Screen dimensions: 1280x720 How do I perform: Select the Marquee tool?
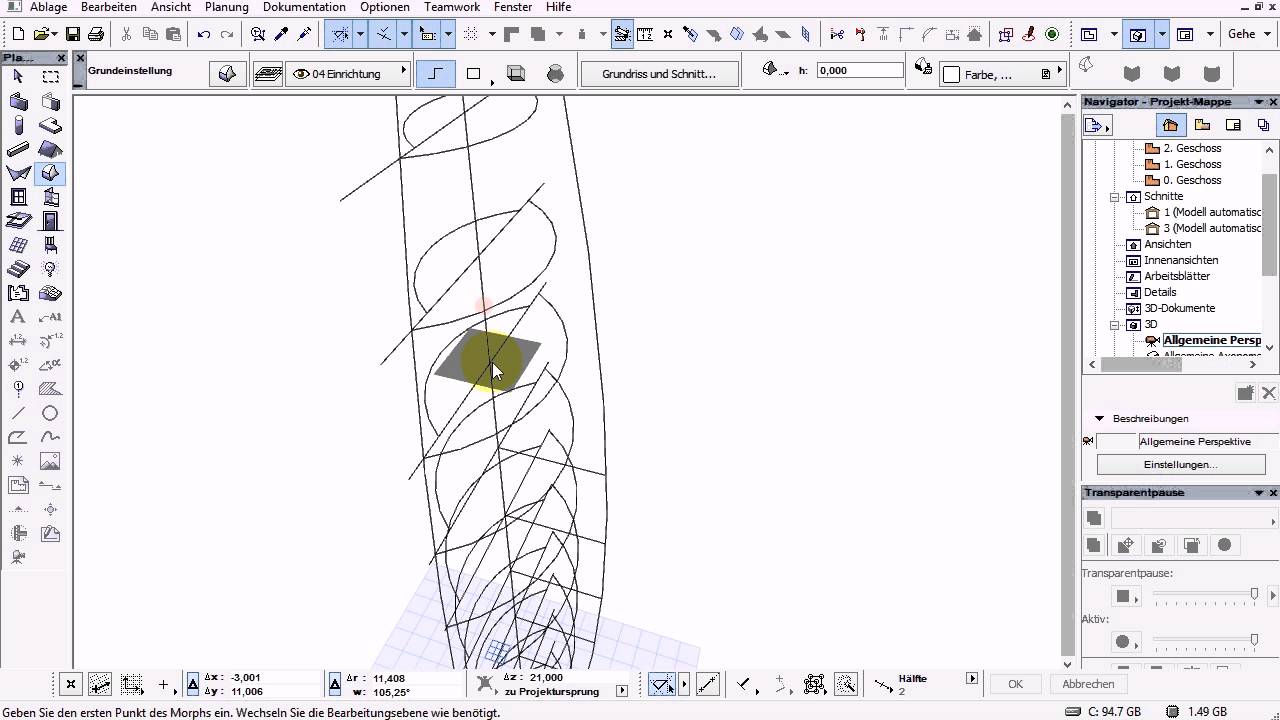(x=50, y=77)
